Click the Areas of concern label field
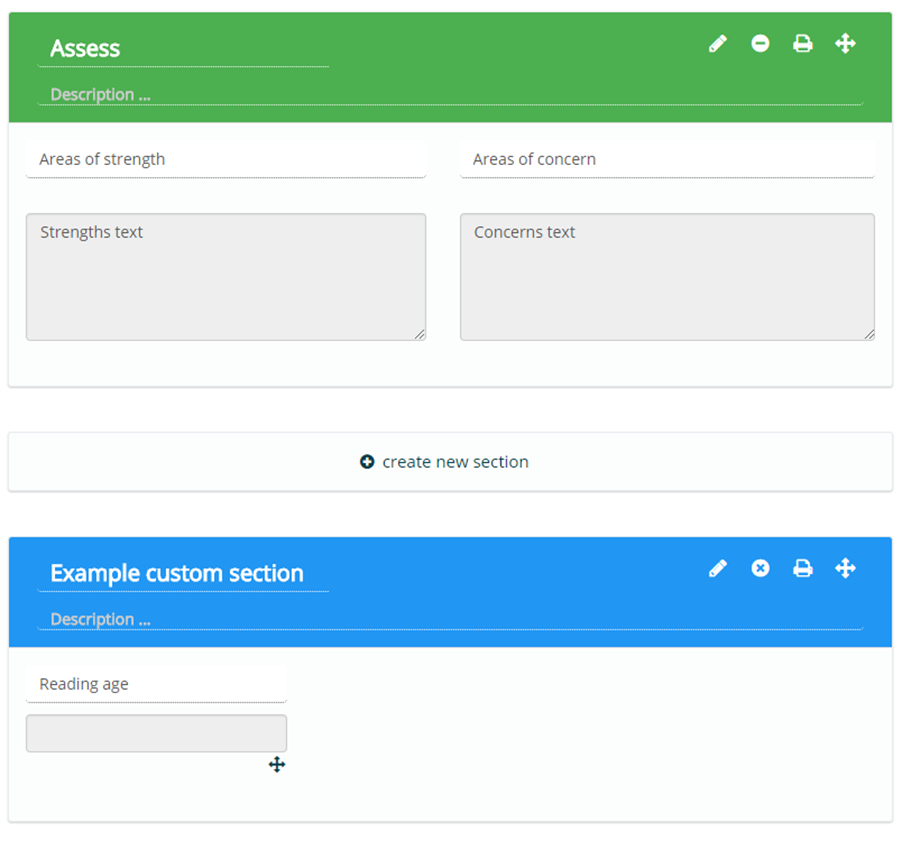The image size is (902, 841). (x=667, y=160)
